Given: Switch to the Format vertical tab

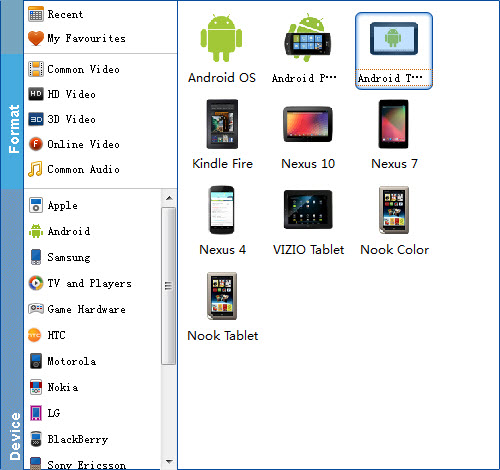Looking at the screenshot, I should pos(12,121).
